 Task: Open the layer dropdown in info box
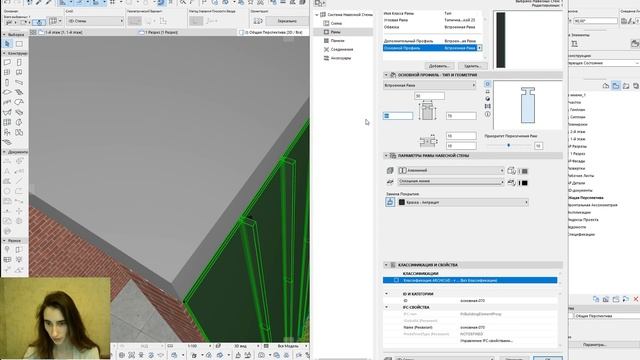pos(95,21)
